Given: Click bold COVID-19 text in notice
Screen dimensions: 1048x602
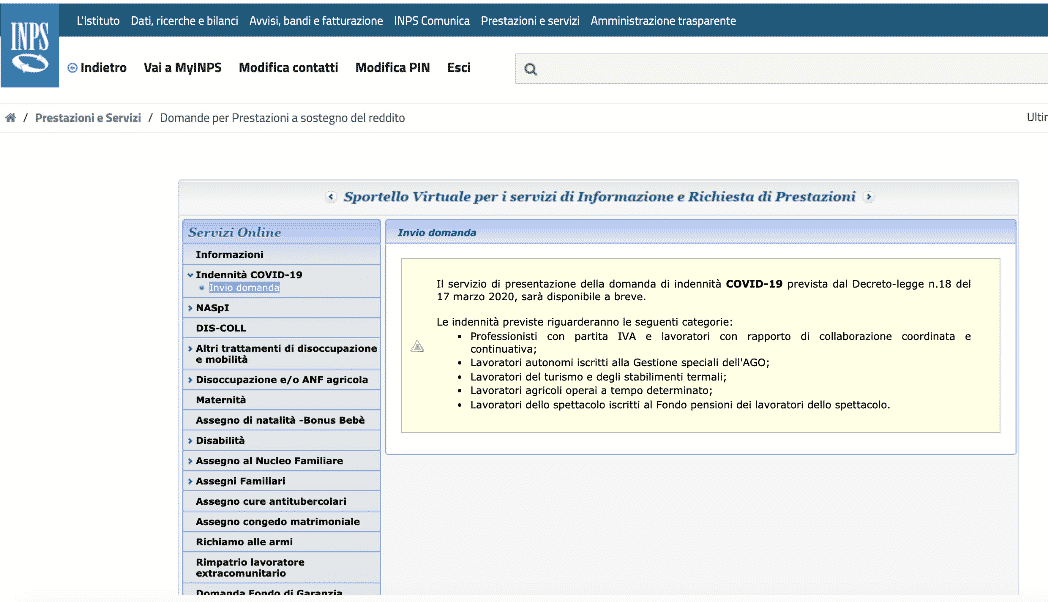Looking at the screenshot, I should (x=754, y=284).
